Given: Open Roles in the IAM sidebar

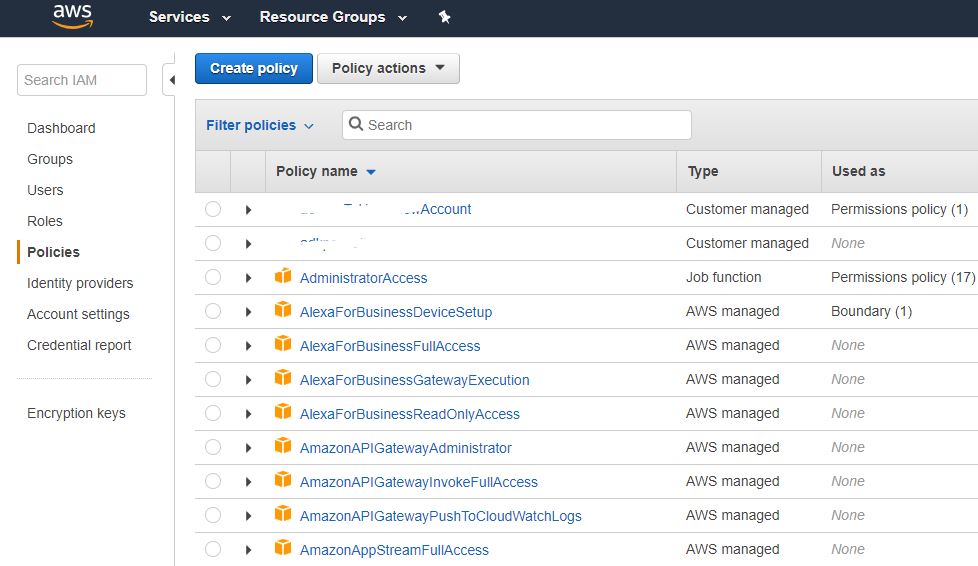Looking at the screenshot, I should point(44,221).
